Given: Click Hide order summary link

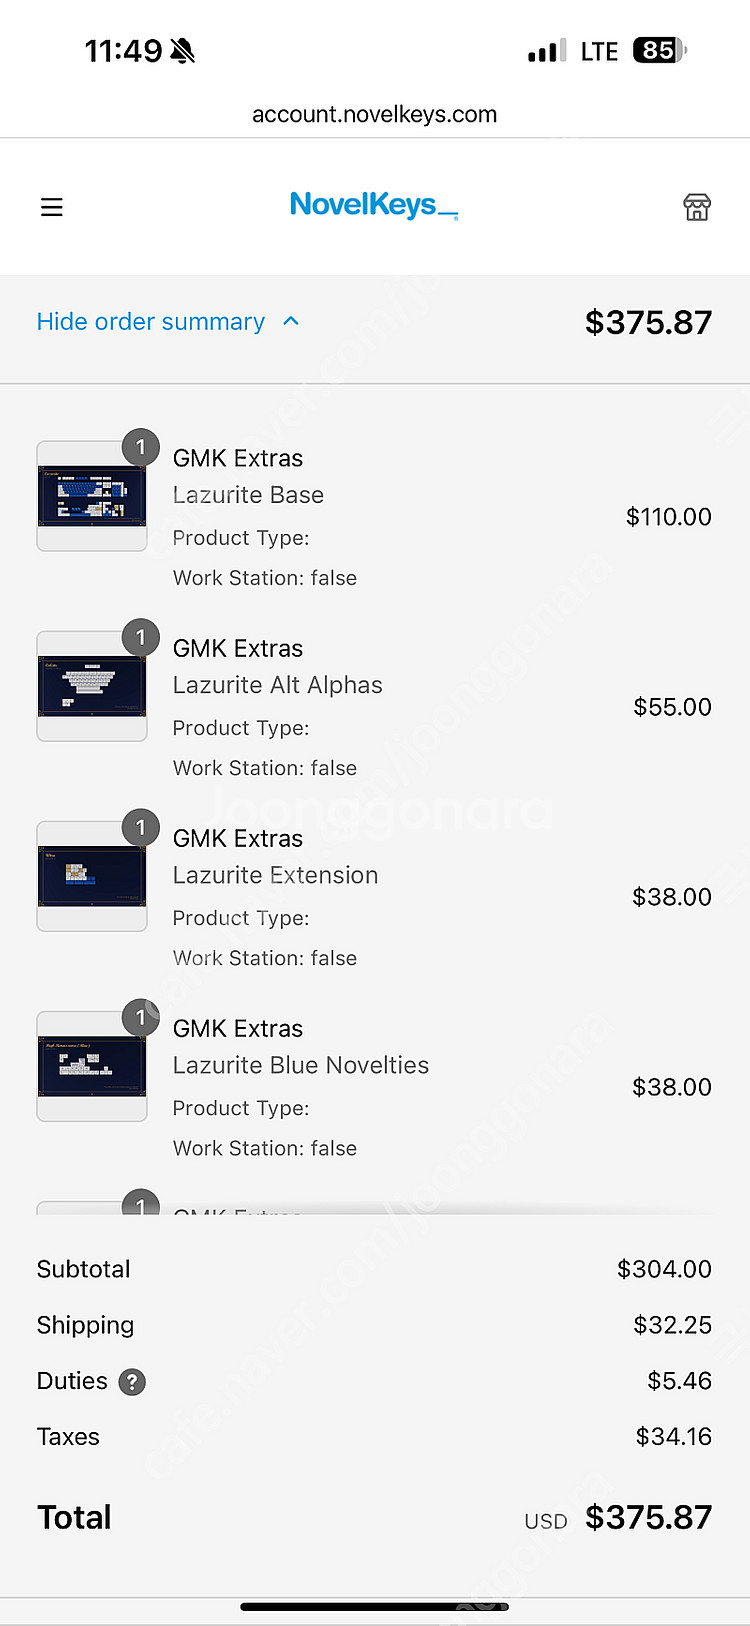Looking at the screenshot, I should click(151, 322).
